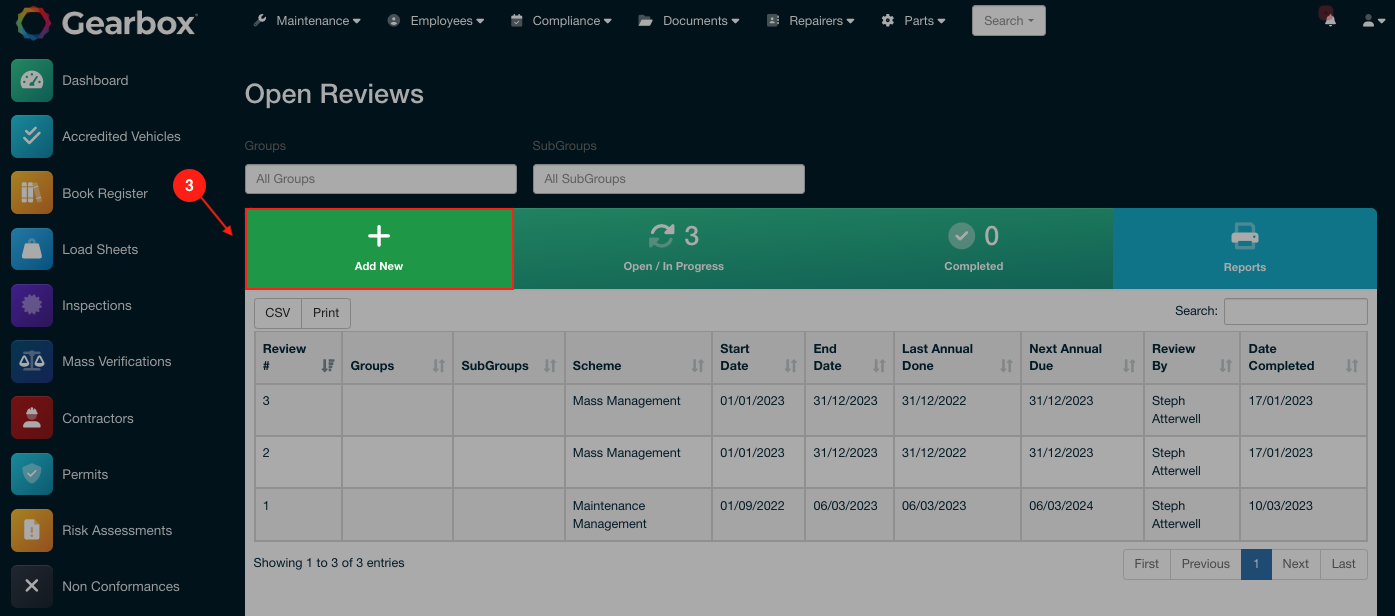1395x616 pixels.
Task: Click review number 2 cell
Action: [x=298, y=462]
